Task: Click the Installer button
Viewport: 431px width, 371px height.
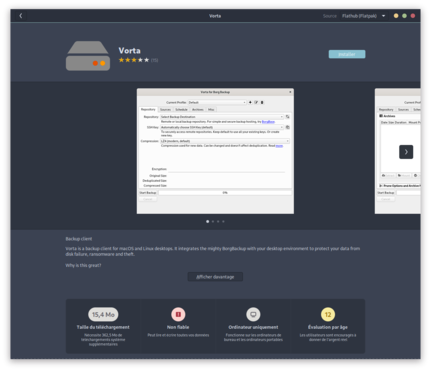Action: 347,54
